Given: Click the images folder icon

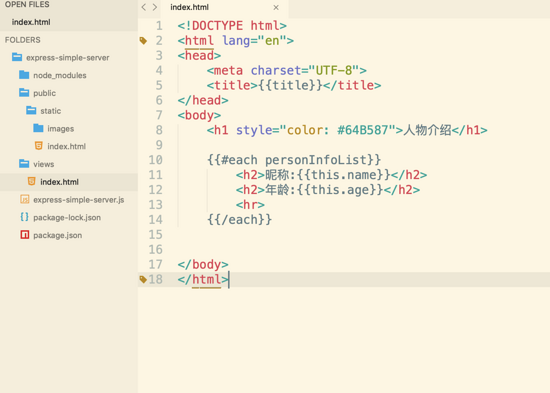Looking at the screenshot, I should pyautogui.click(x=38, y=128).
